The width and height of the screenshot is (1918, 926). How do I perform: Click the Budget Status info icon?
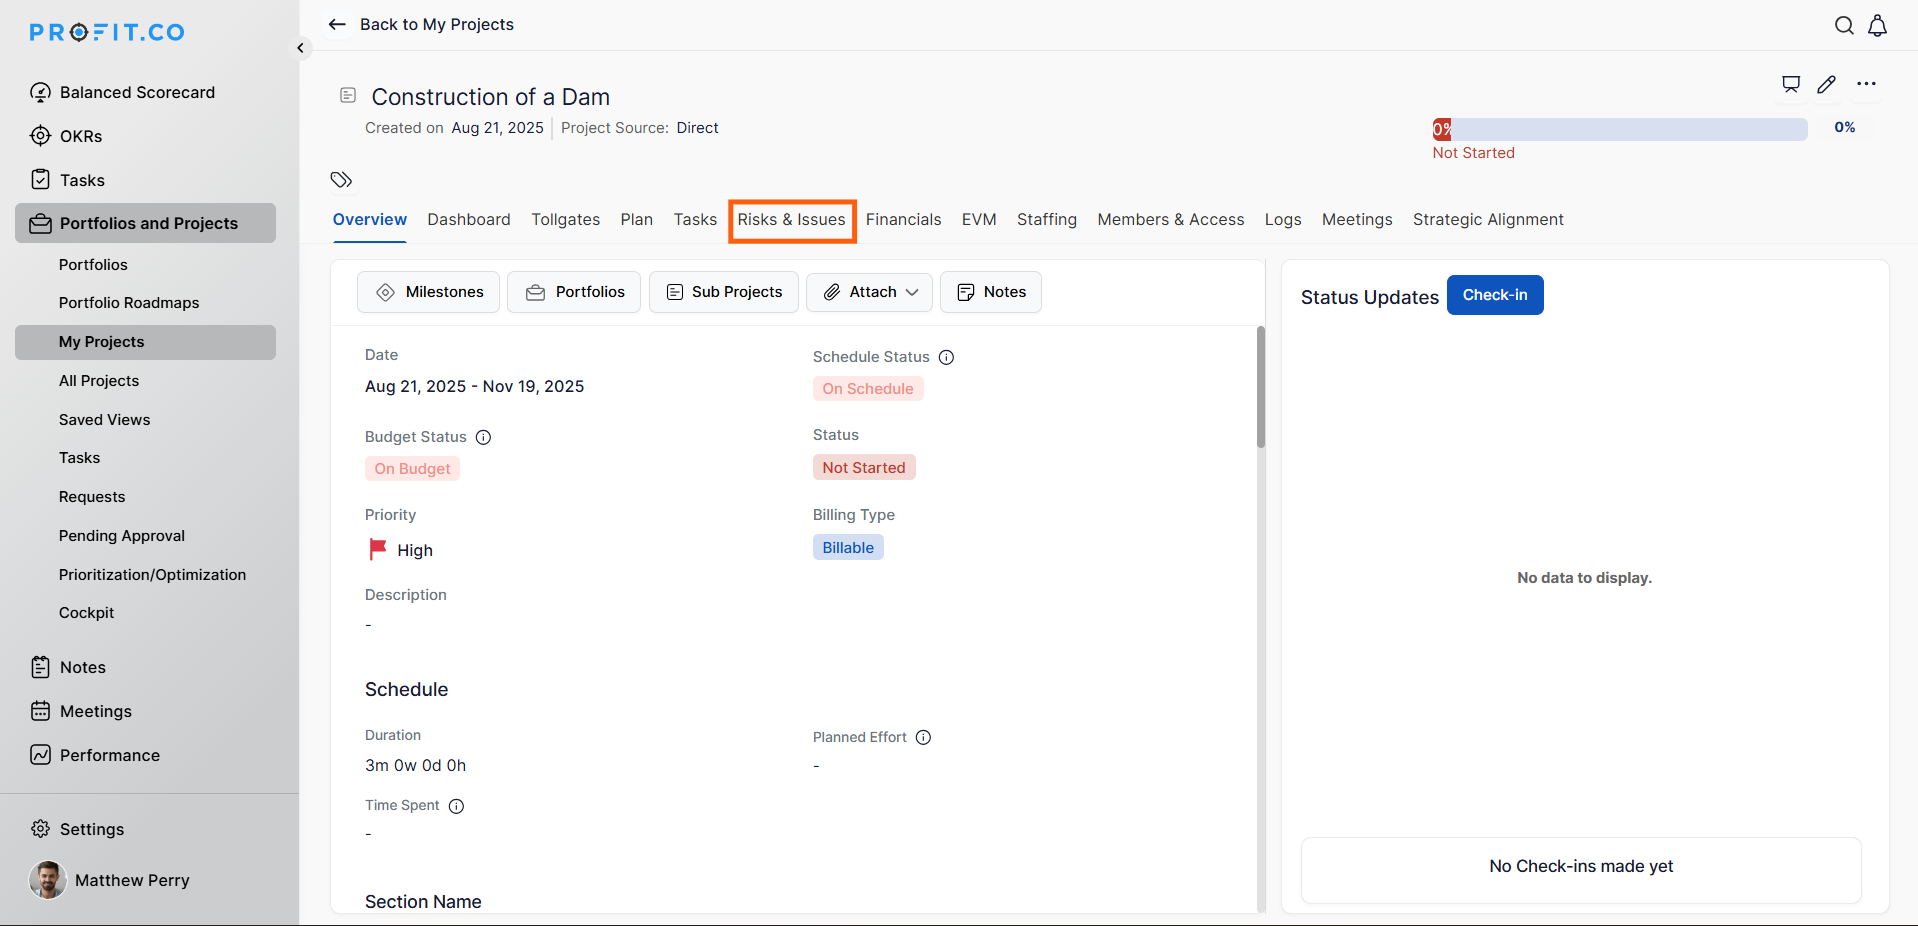[x=483, y=437]
